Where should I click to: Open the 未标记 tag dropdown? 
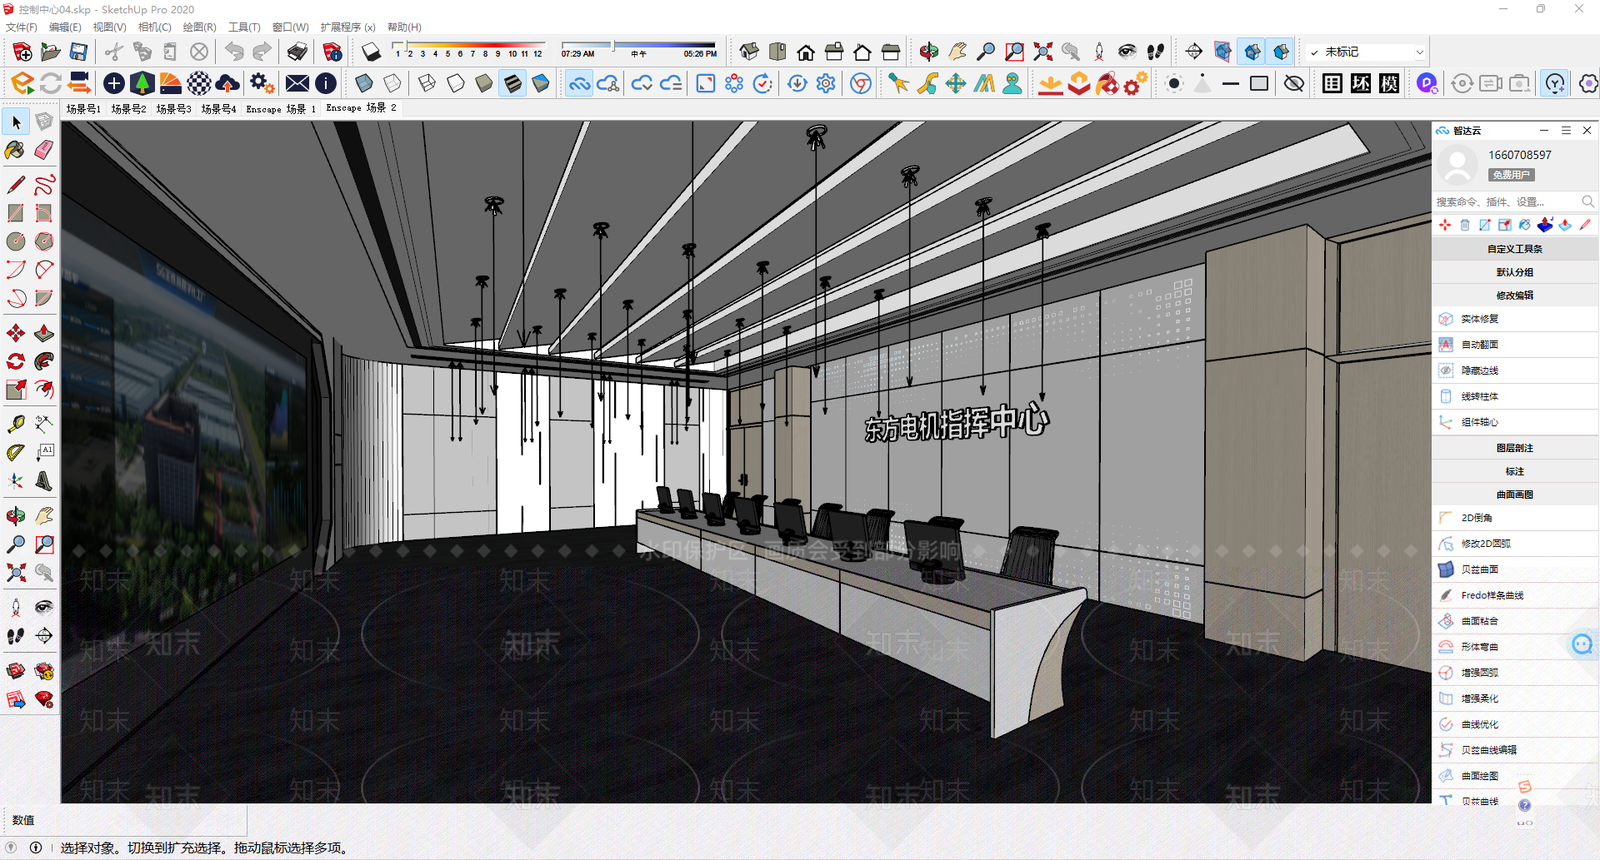click(x=1366, y=51)
